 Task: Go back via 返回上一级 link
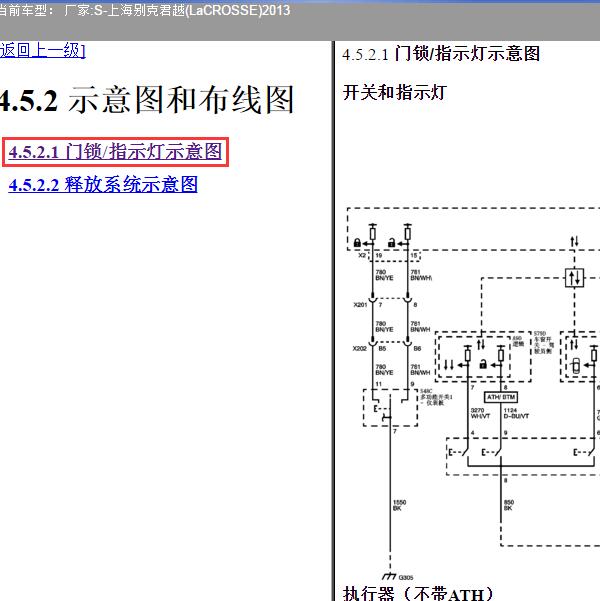(42, 51)
